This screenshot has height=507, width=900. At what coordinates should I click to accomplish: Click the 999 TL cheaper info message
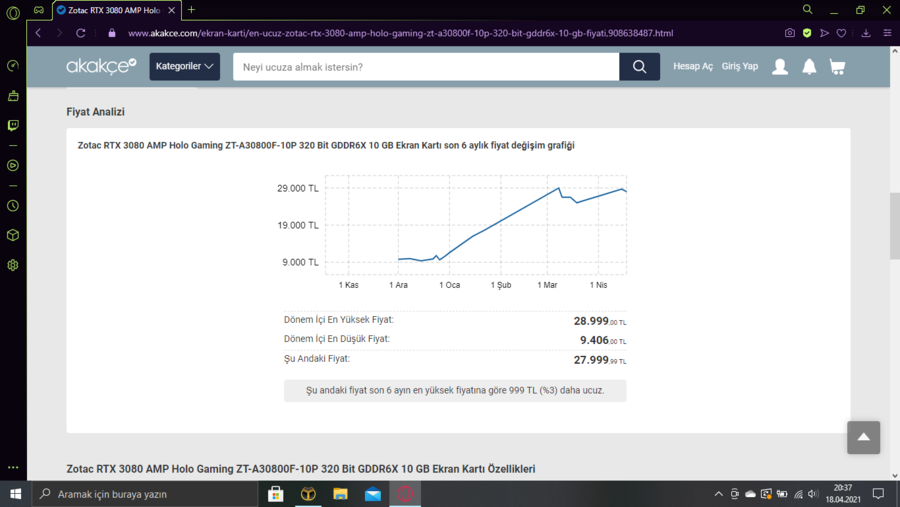pyautogui.click(x=455, y=390)
